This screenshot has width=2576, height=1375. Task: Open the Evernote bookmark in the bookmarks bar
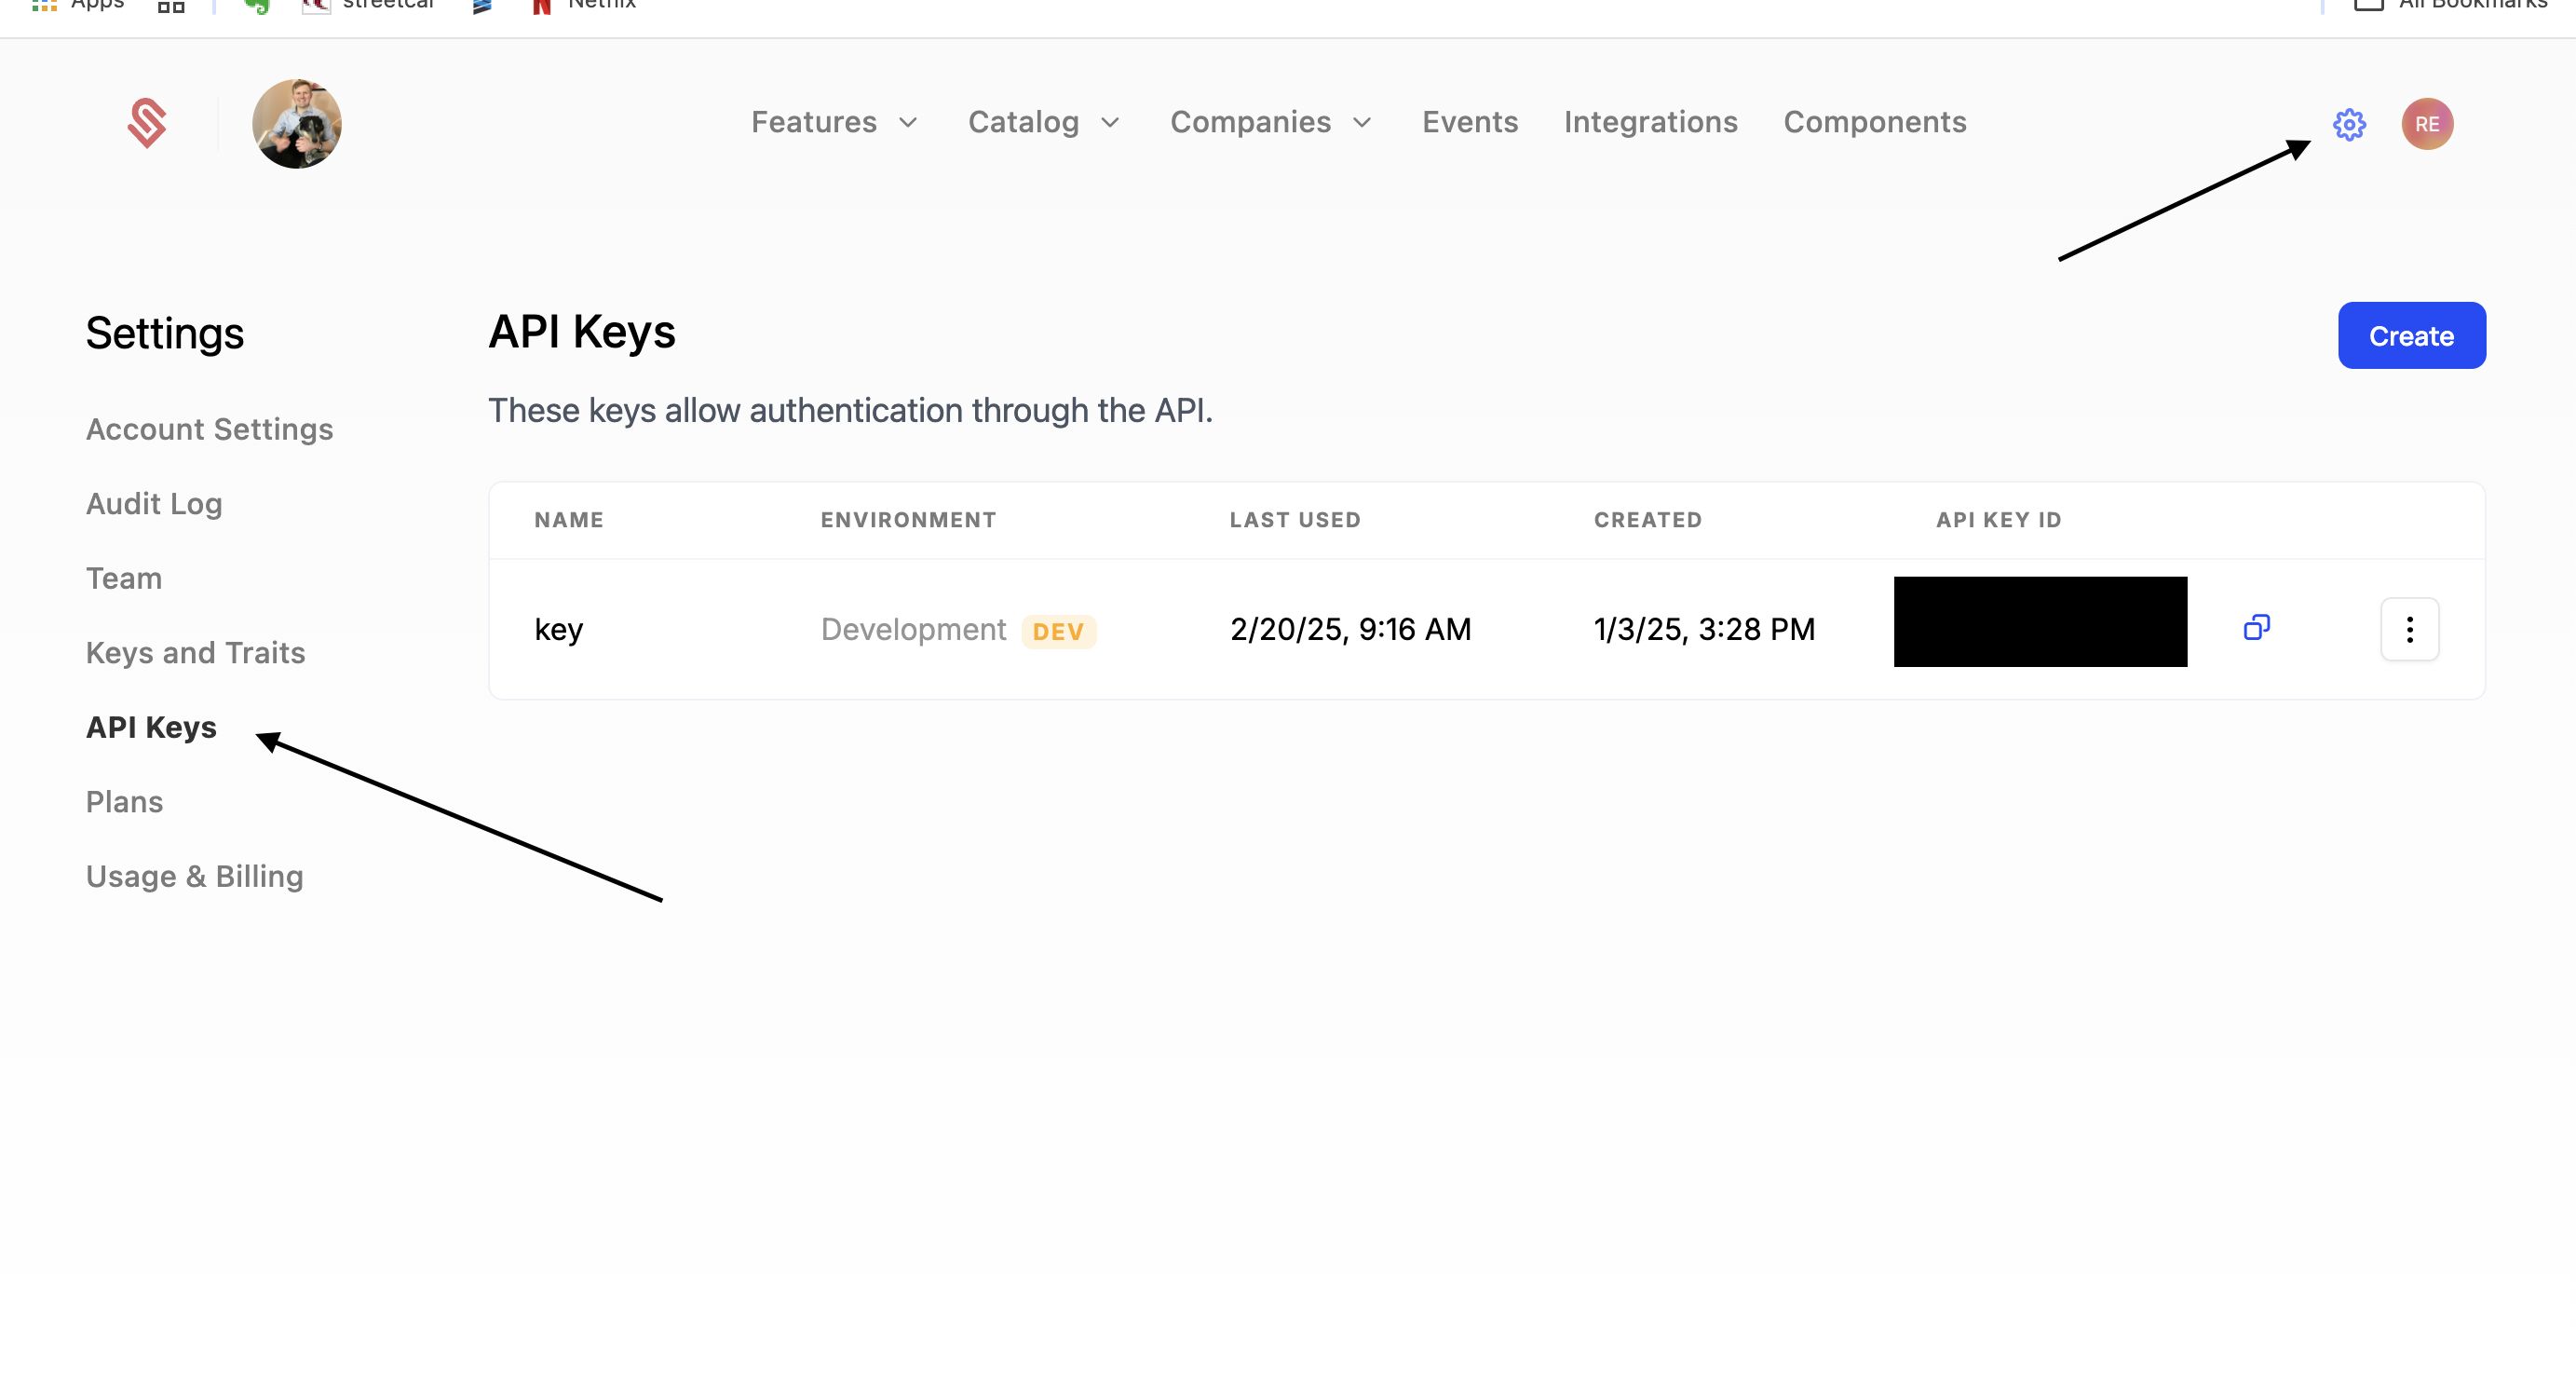click(x=257, y=5)
